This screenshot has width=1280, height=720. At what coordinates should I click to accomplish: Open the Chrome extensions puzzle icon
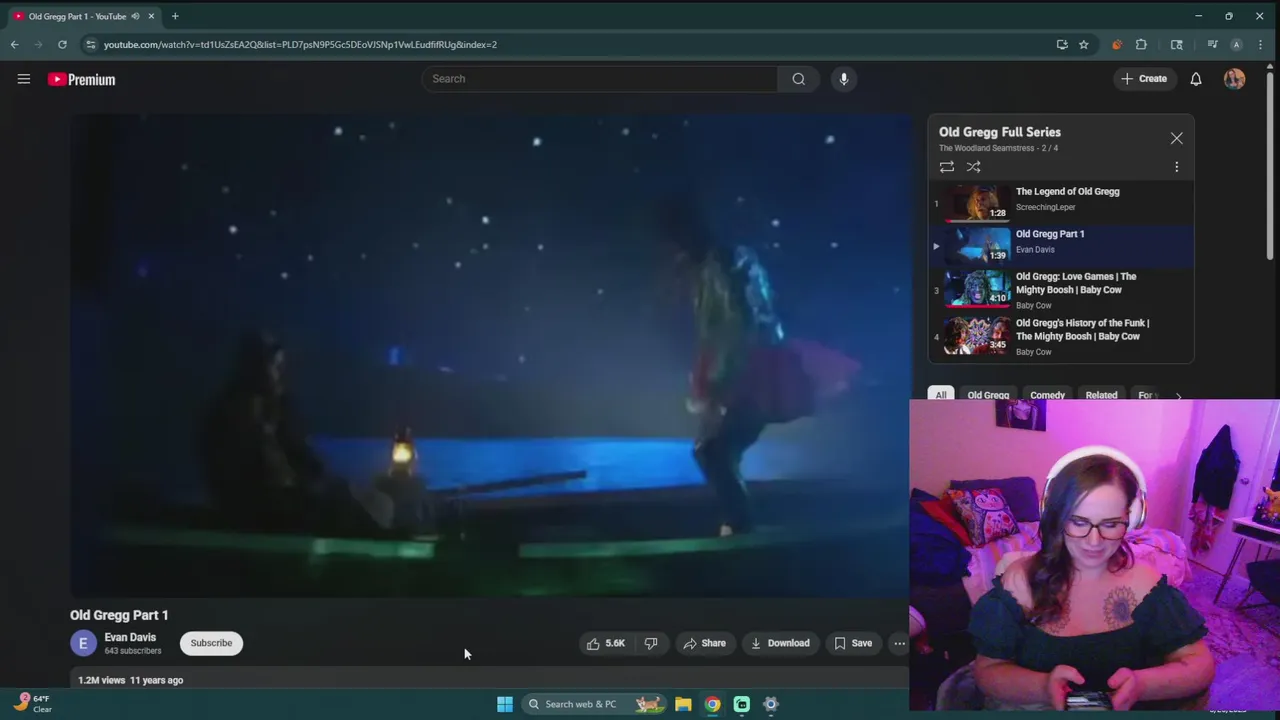click(1141, 44)
